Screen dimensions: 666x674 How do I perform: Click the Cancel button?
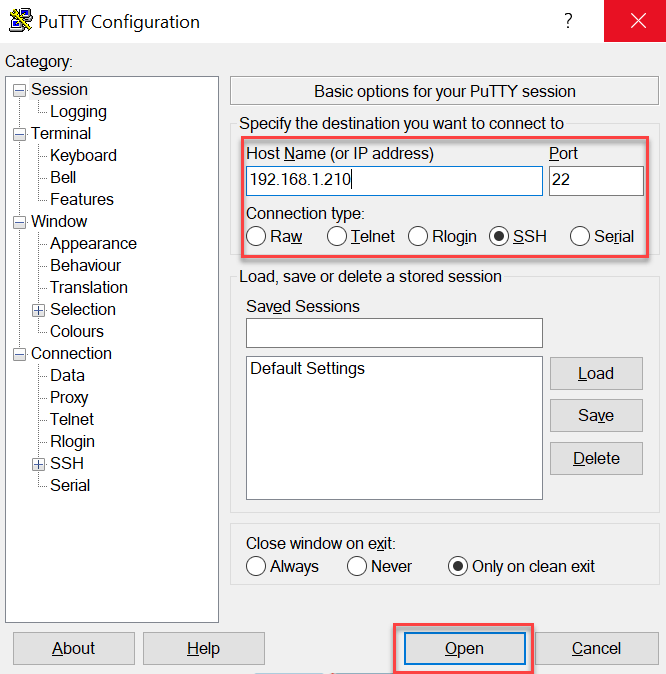coord(596,648)
